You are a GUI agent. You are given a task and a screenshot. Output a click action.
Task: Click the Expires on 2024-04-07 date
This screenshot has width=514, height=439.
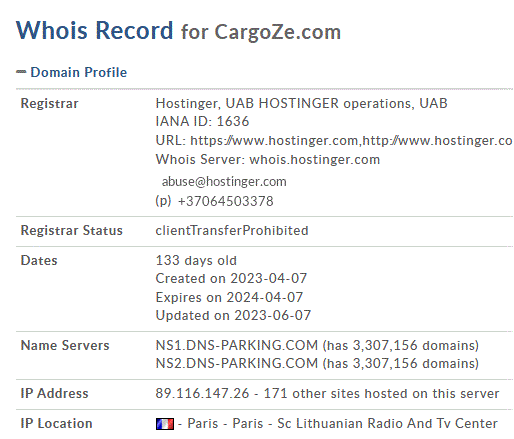tap(229, 297)
